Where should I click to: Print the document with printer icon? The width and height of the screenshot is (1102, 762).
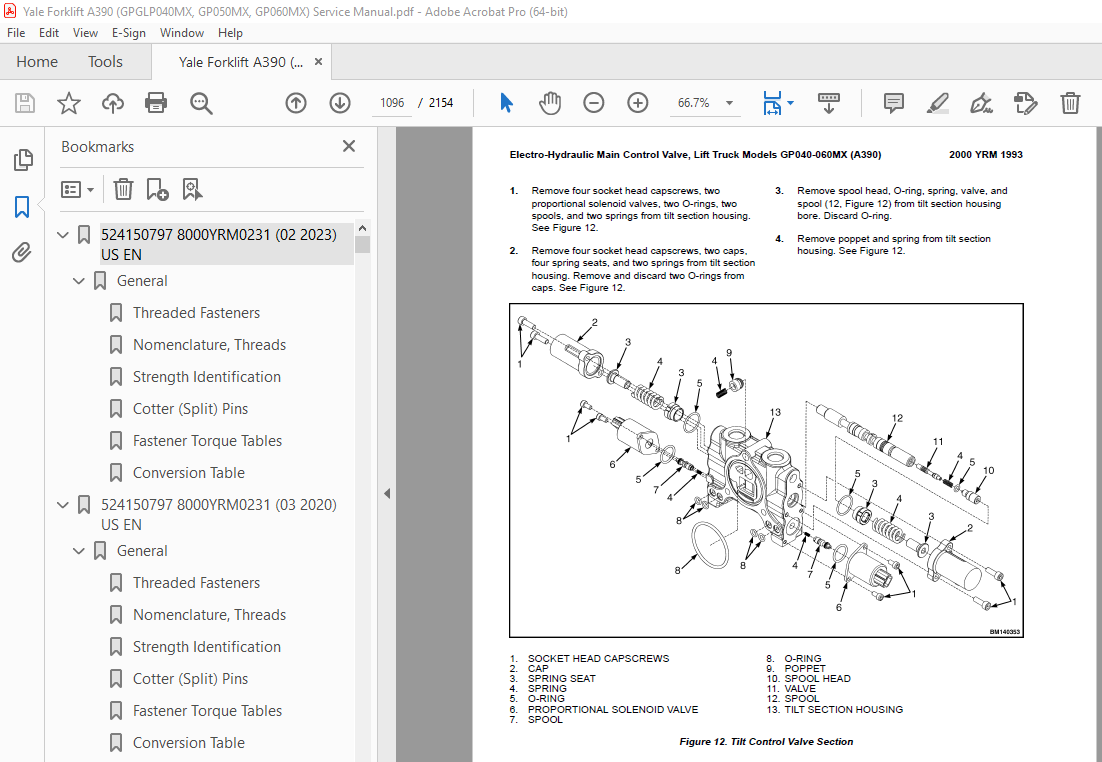[155, 103]
